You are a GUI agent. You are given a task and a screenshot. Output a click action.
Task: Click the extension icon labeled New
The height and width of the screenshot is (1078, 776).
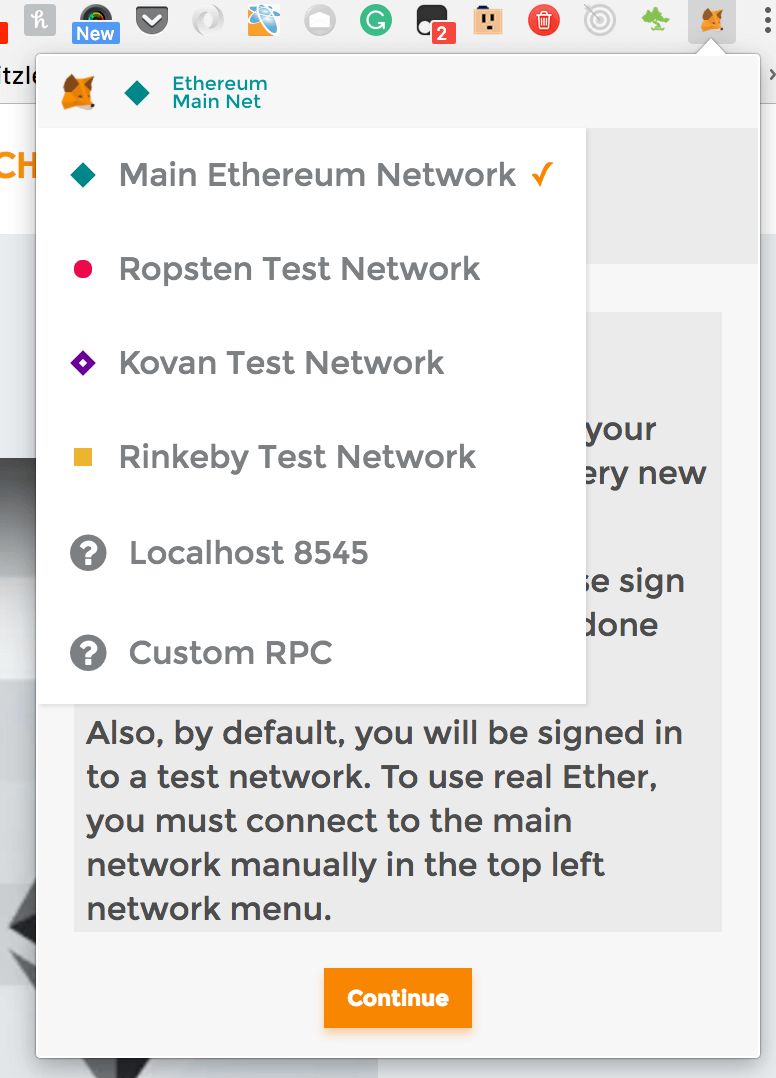coord(96,23)
